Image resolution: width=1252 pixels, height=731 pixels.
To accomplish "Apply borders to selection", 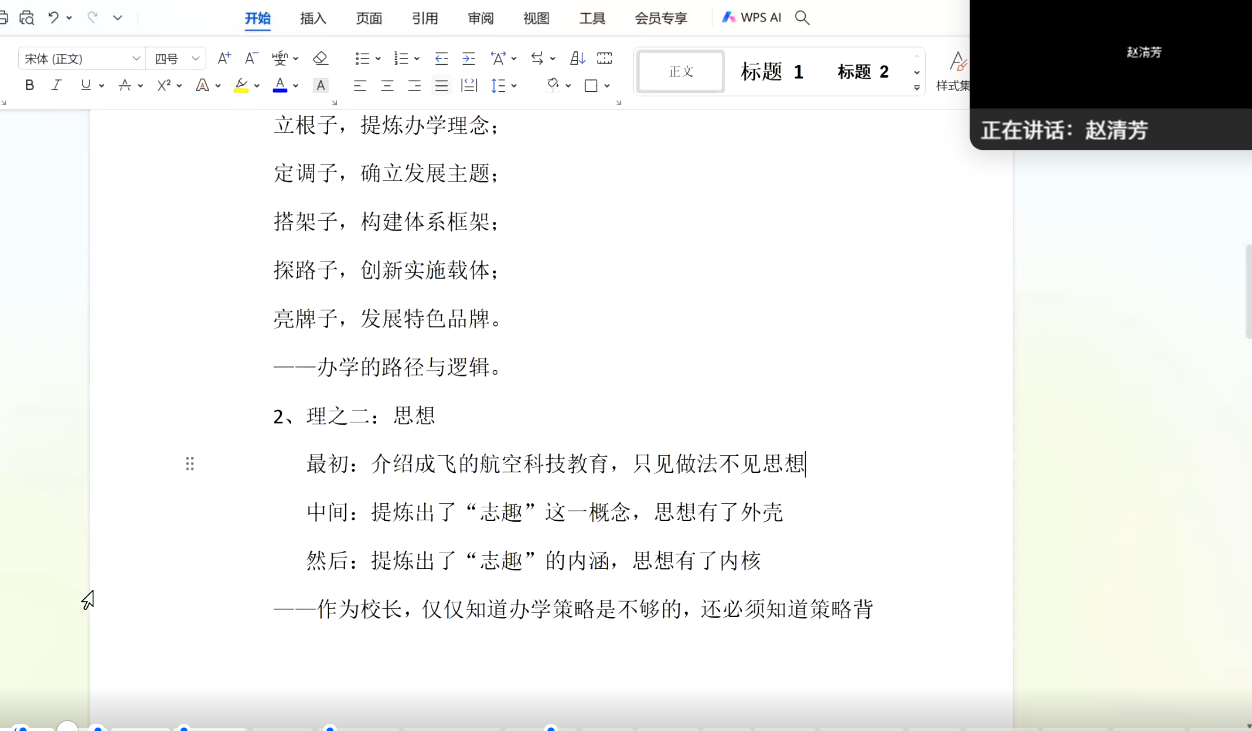I will point(591,86).
